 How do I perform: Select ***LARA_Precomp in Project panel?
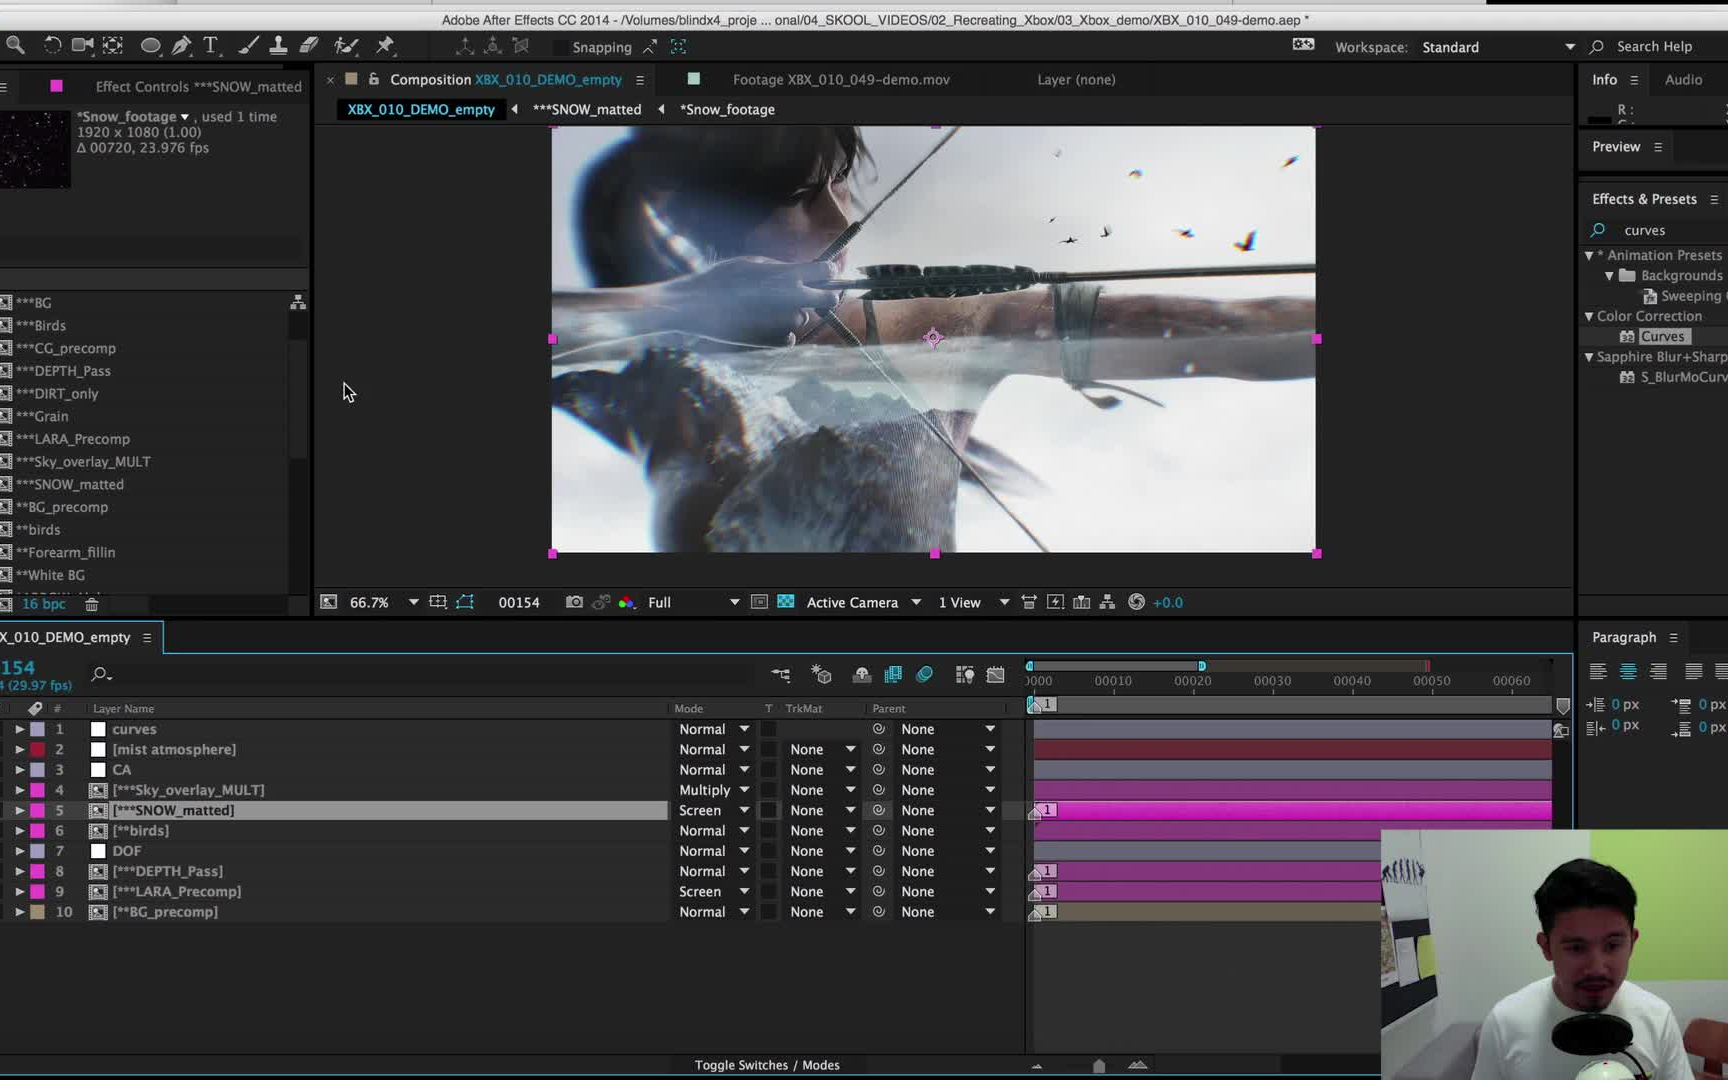pyautogui.click(x=72, y=439)
